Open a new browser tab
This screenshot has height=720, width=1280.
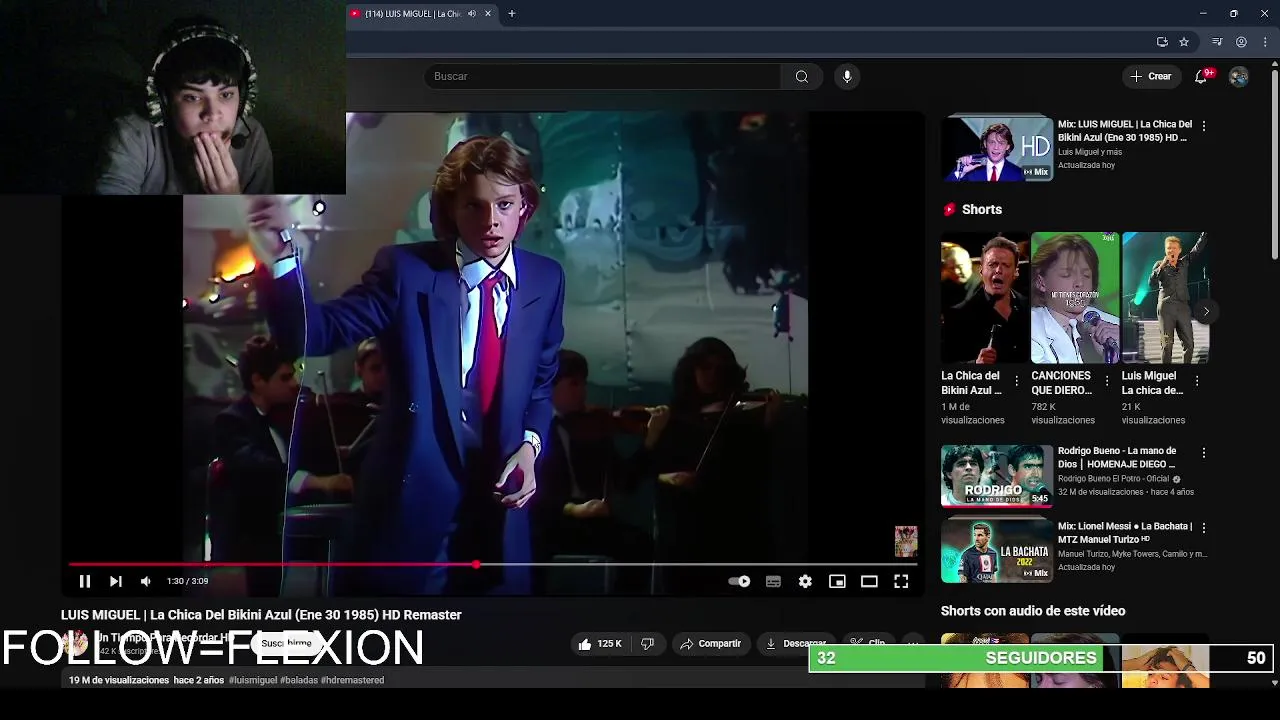click(x=512, y=14)
